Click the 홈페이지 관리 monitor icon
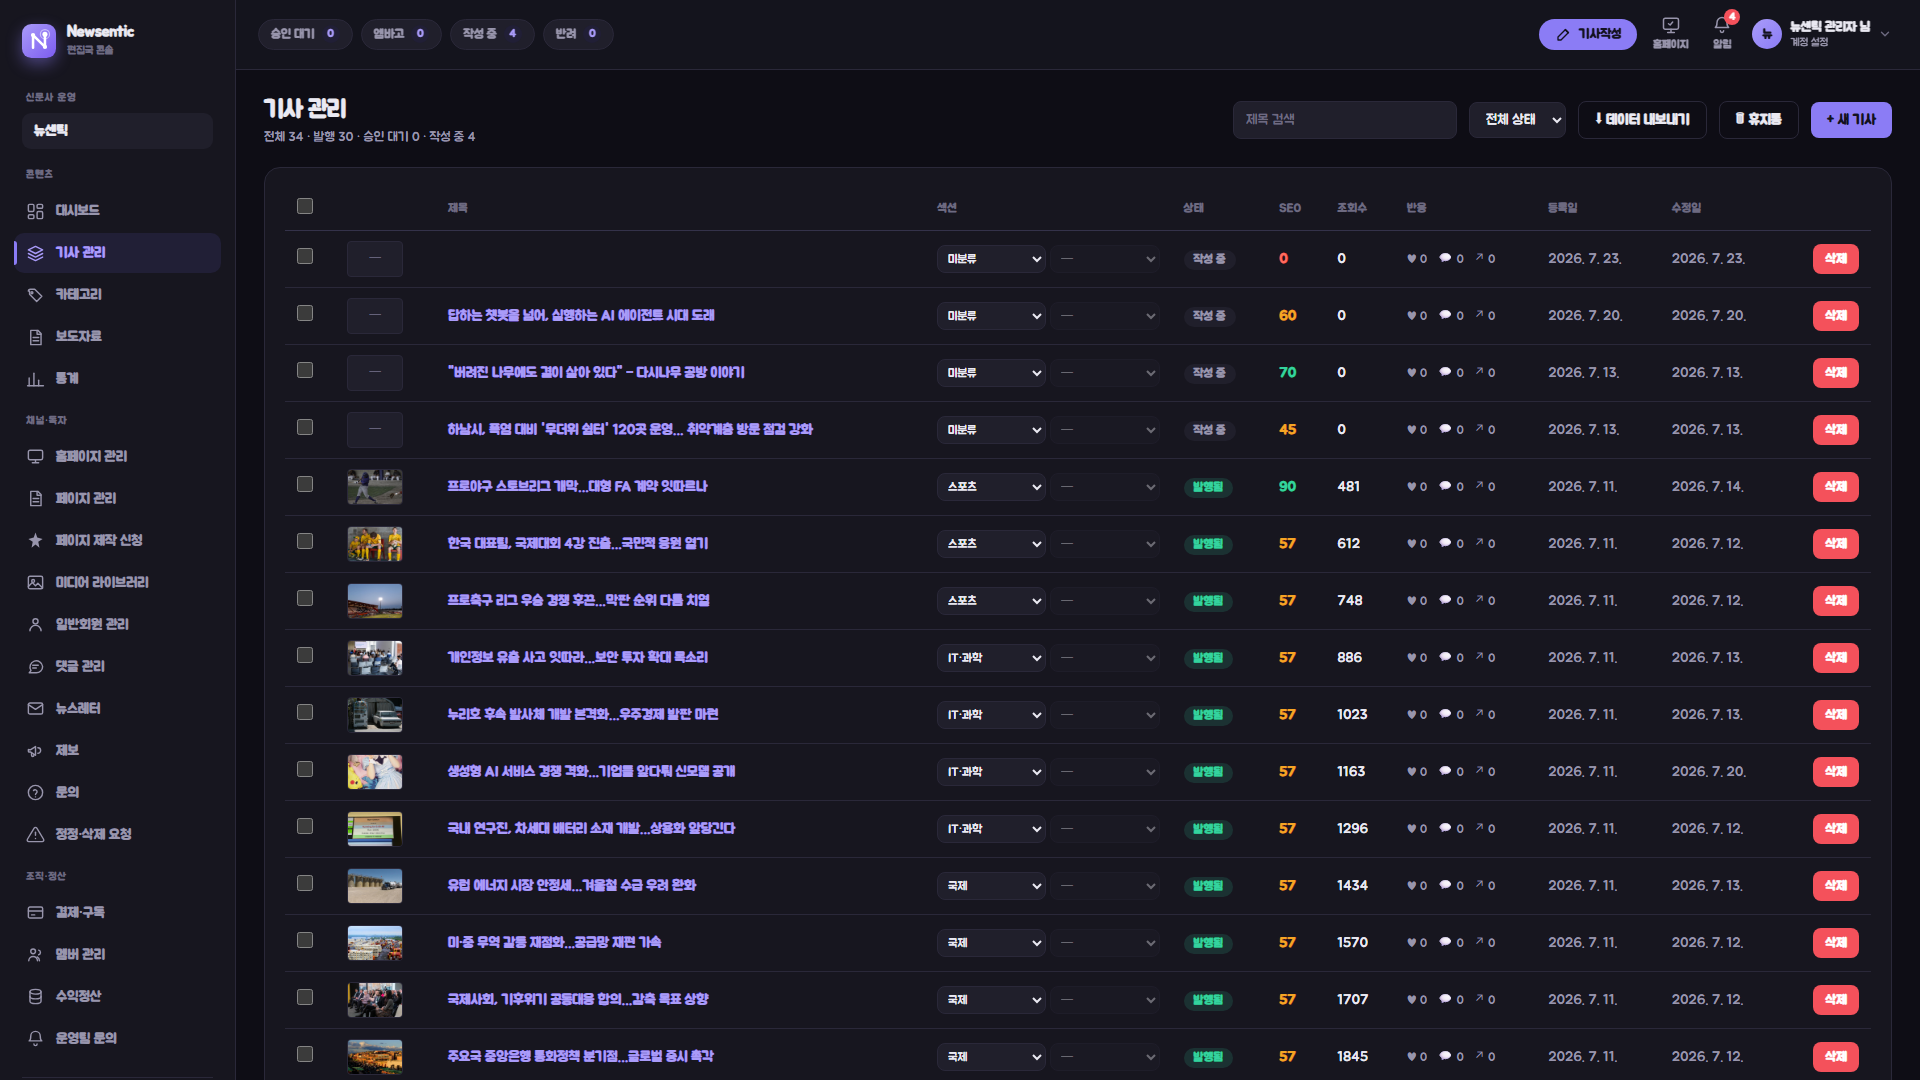The image size is (1920, 1080). [x=35, y=457]
